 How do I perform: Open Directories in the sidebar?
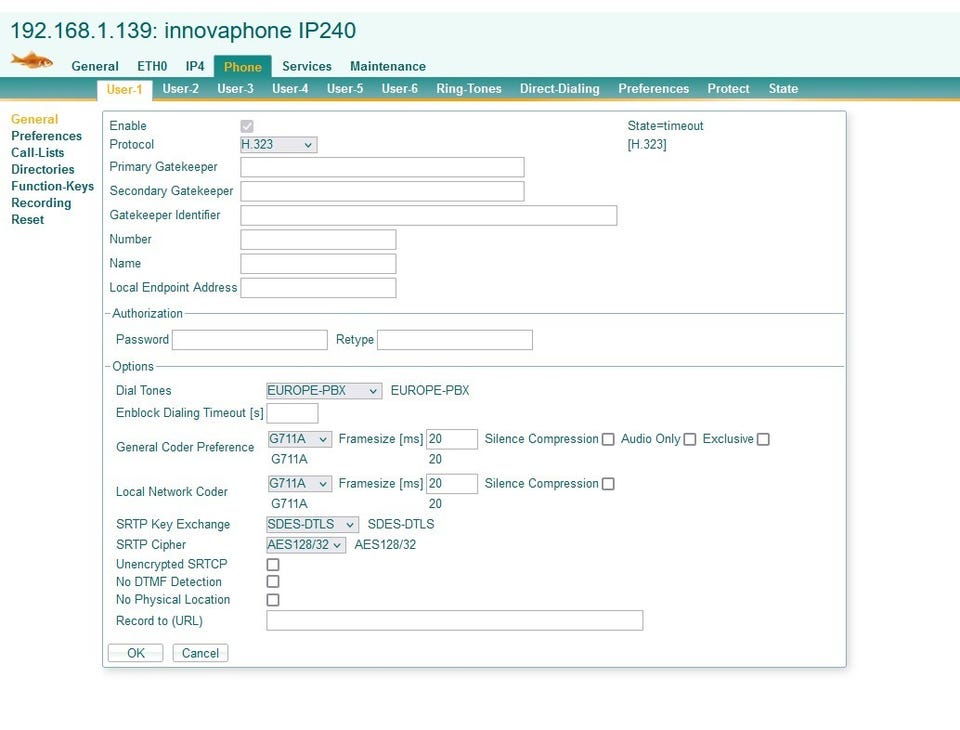pyautogui.click(x=43, y=170)
